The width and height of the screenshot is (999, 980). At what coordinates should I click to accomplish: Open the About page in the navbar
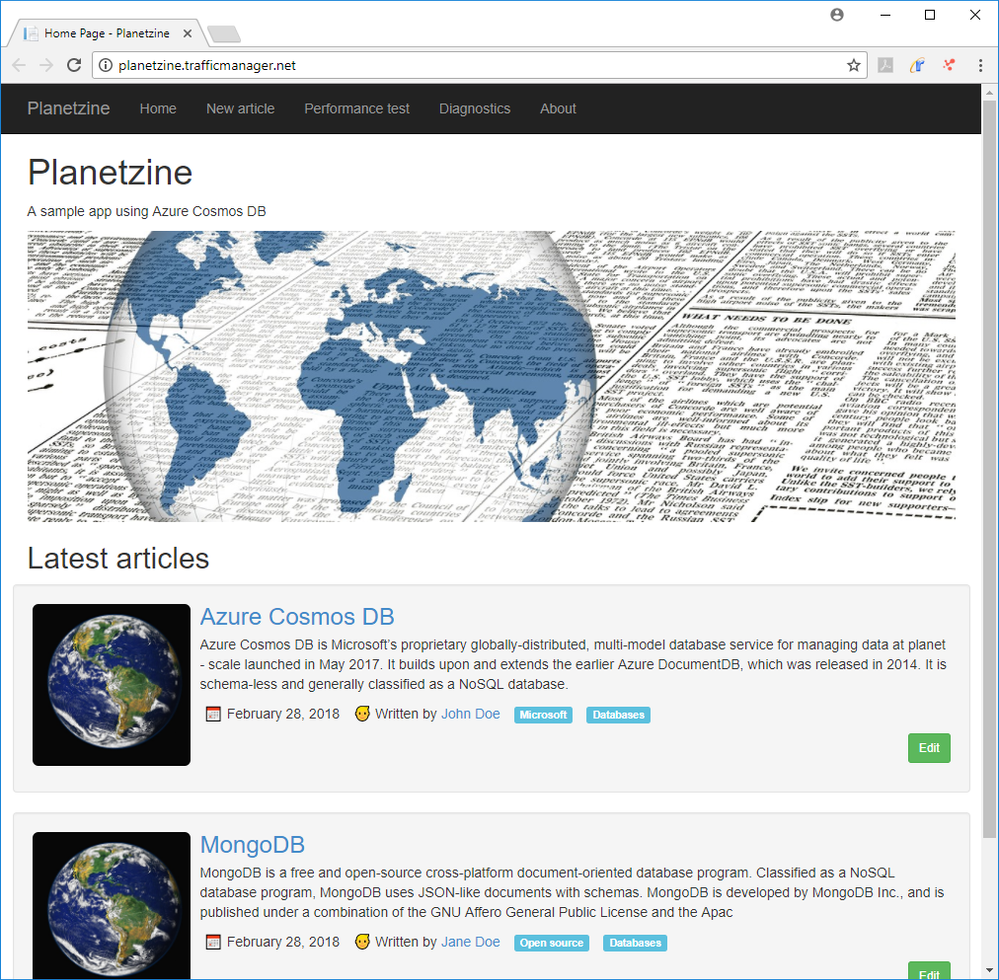pyautogui.click(x=558, y=109)
